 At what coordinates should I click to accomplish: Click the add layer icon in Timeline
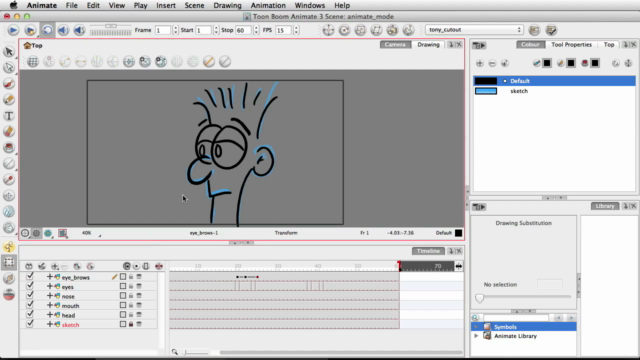pyautogui.click(x=54, y=266)
